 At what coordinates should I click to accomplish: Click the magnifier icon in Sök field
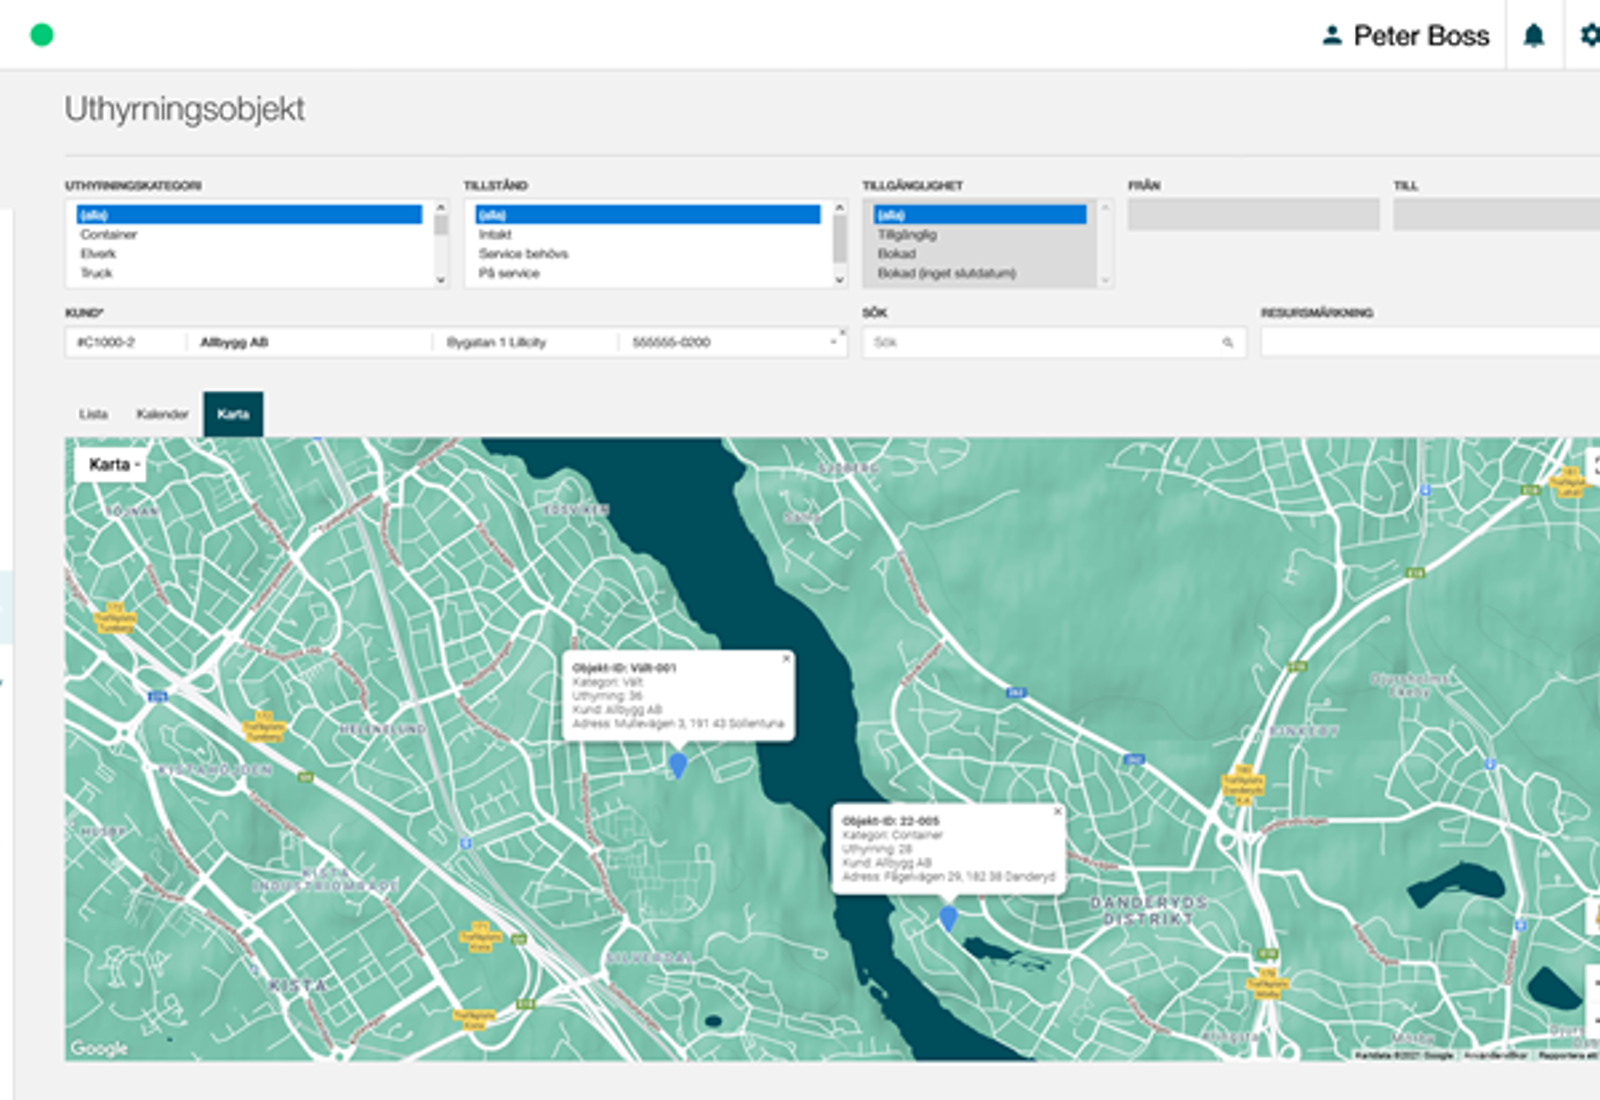coord(1227,343)
